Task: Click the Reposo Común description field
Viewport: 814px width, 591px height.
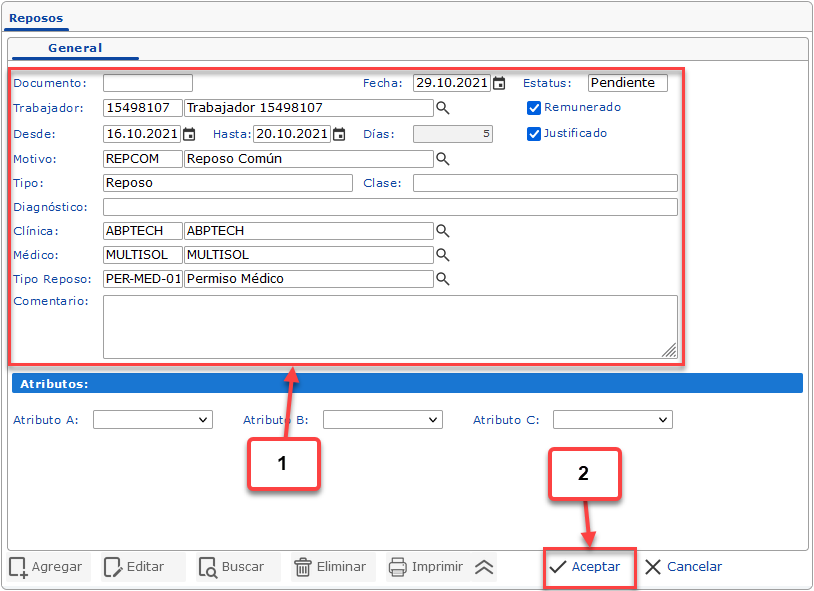Action: 309,159
